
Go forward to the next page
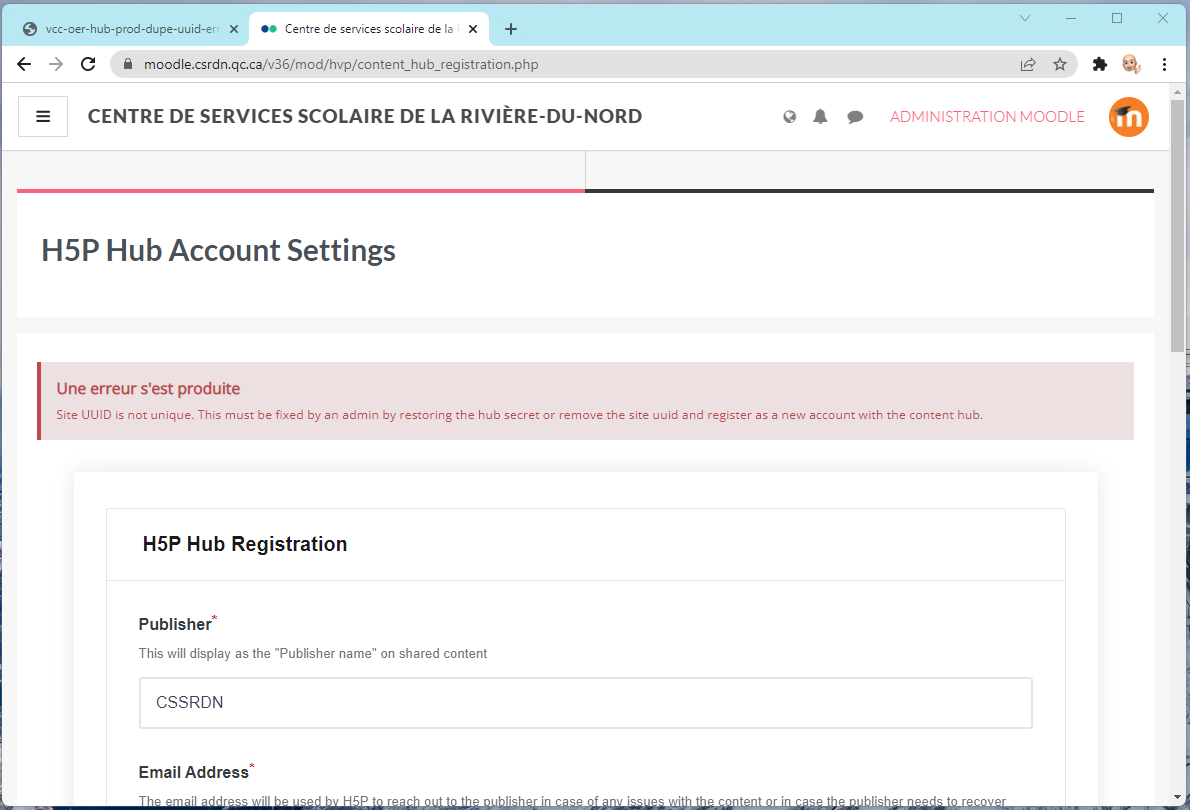[x=56, y=65]
